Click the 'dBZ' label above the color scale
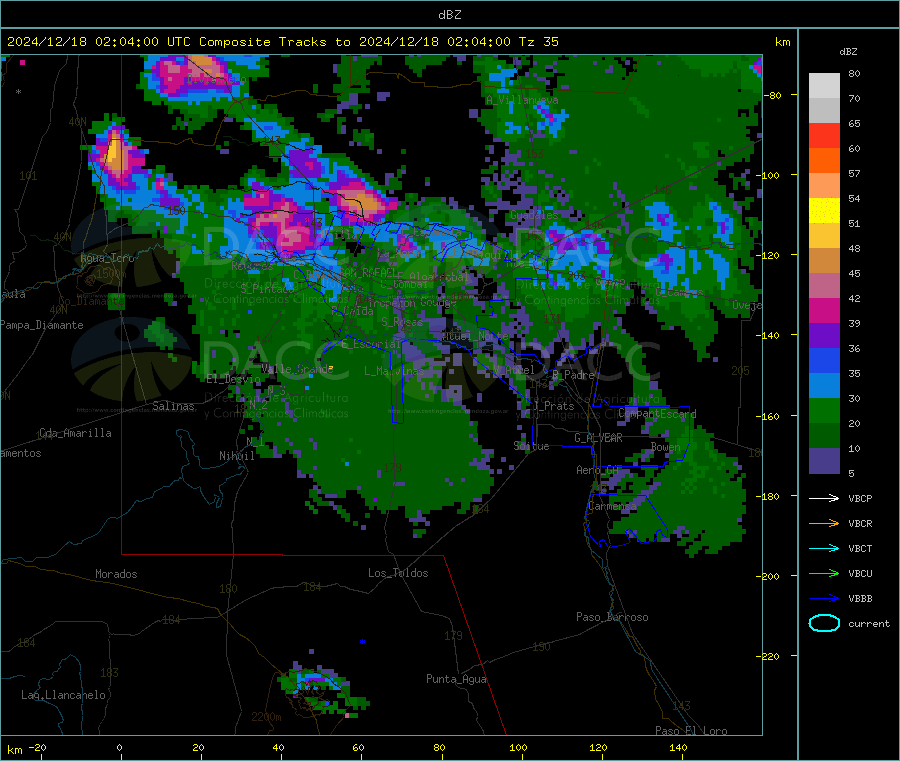900x761 pixels. click(x=848, y=52)
